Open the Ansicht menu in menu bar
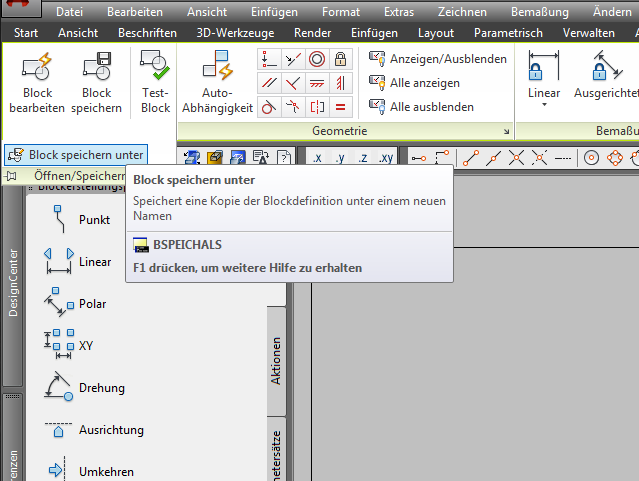This screenshot has height=481, width=639. [207, 12]
